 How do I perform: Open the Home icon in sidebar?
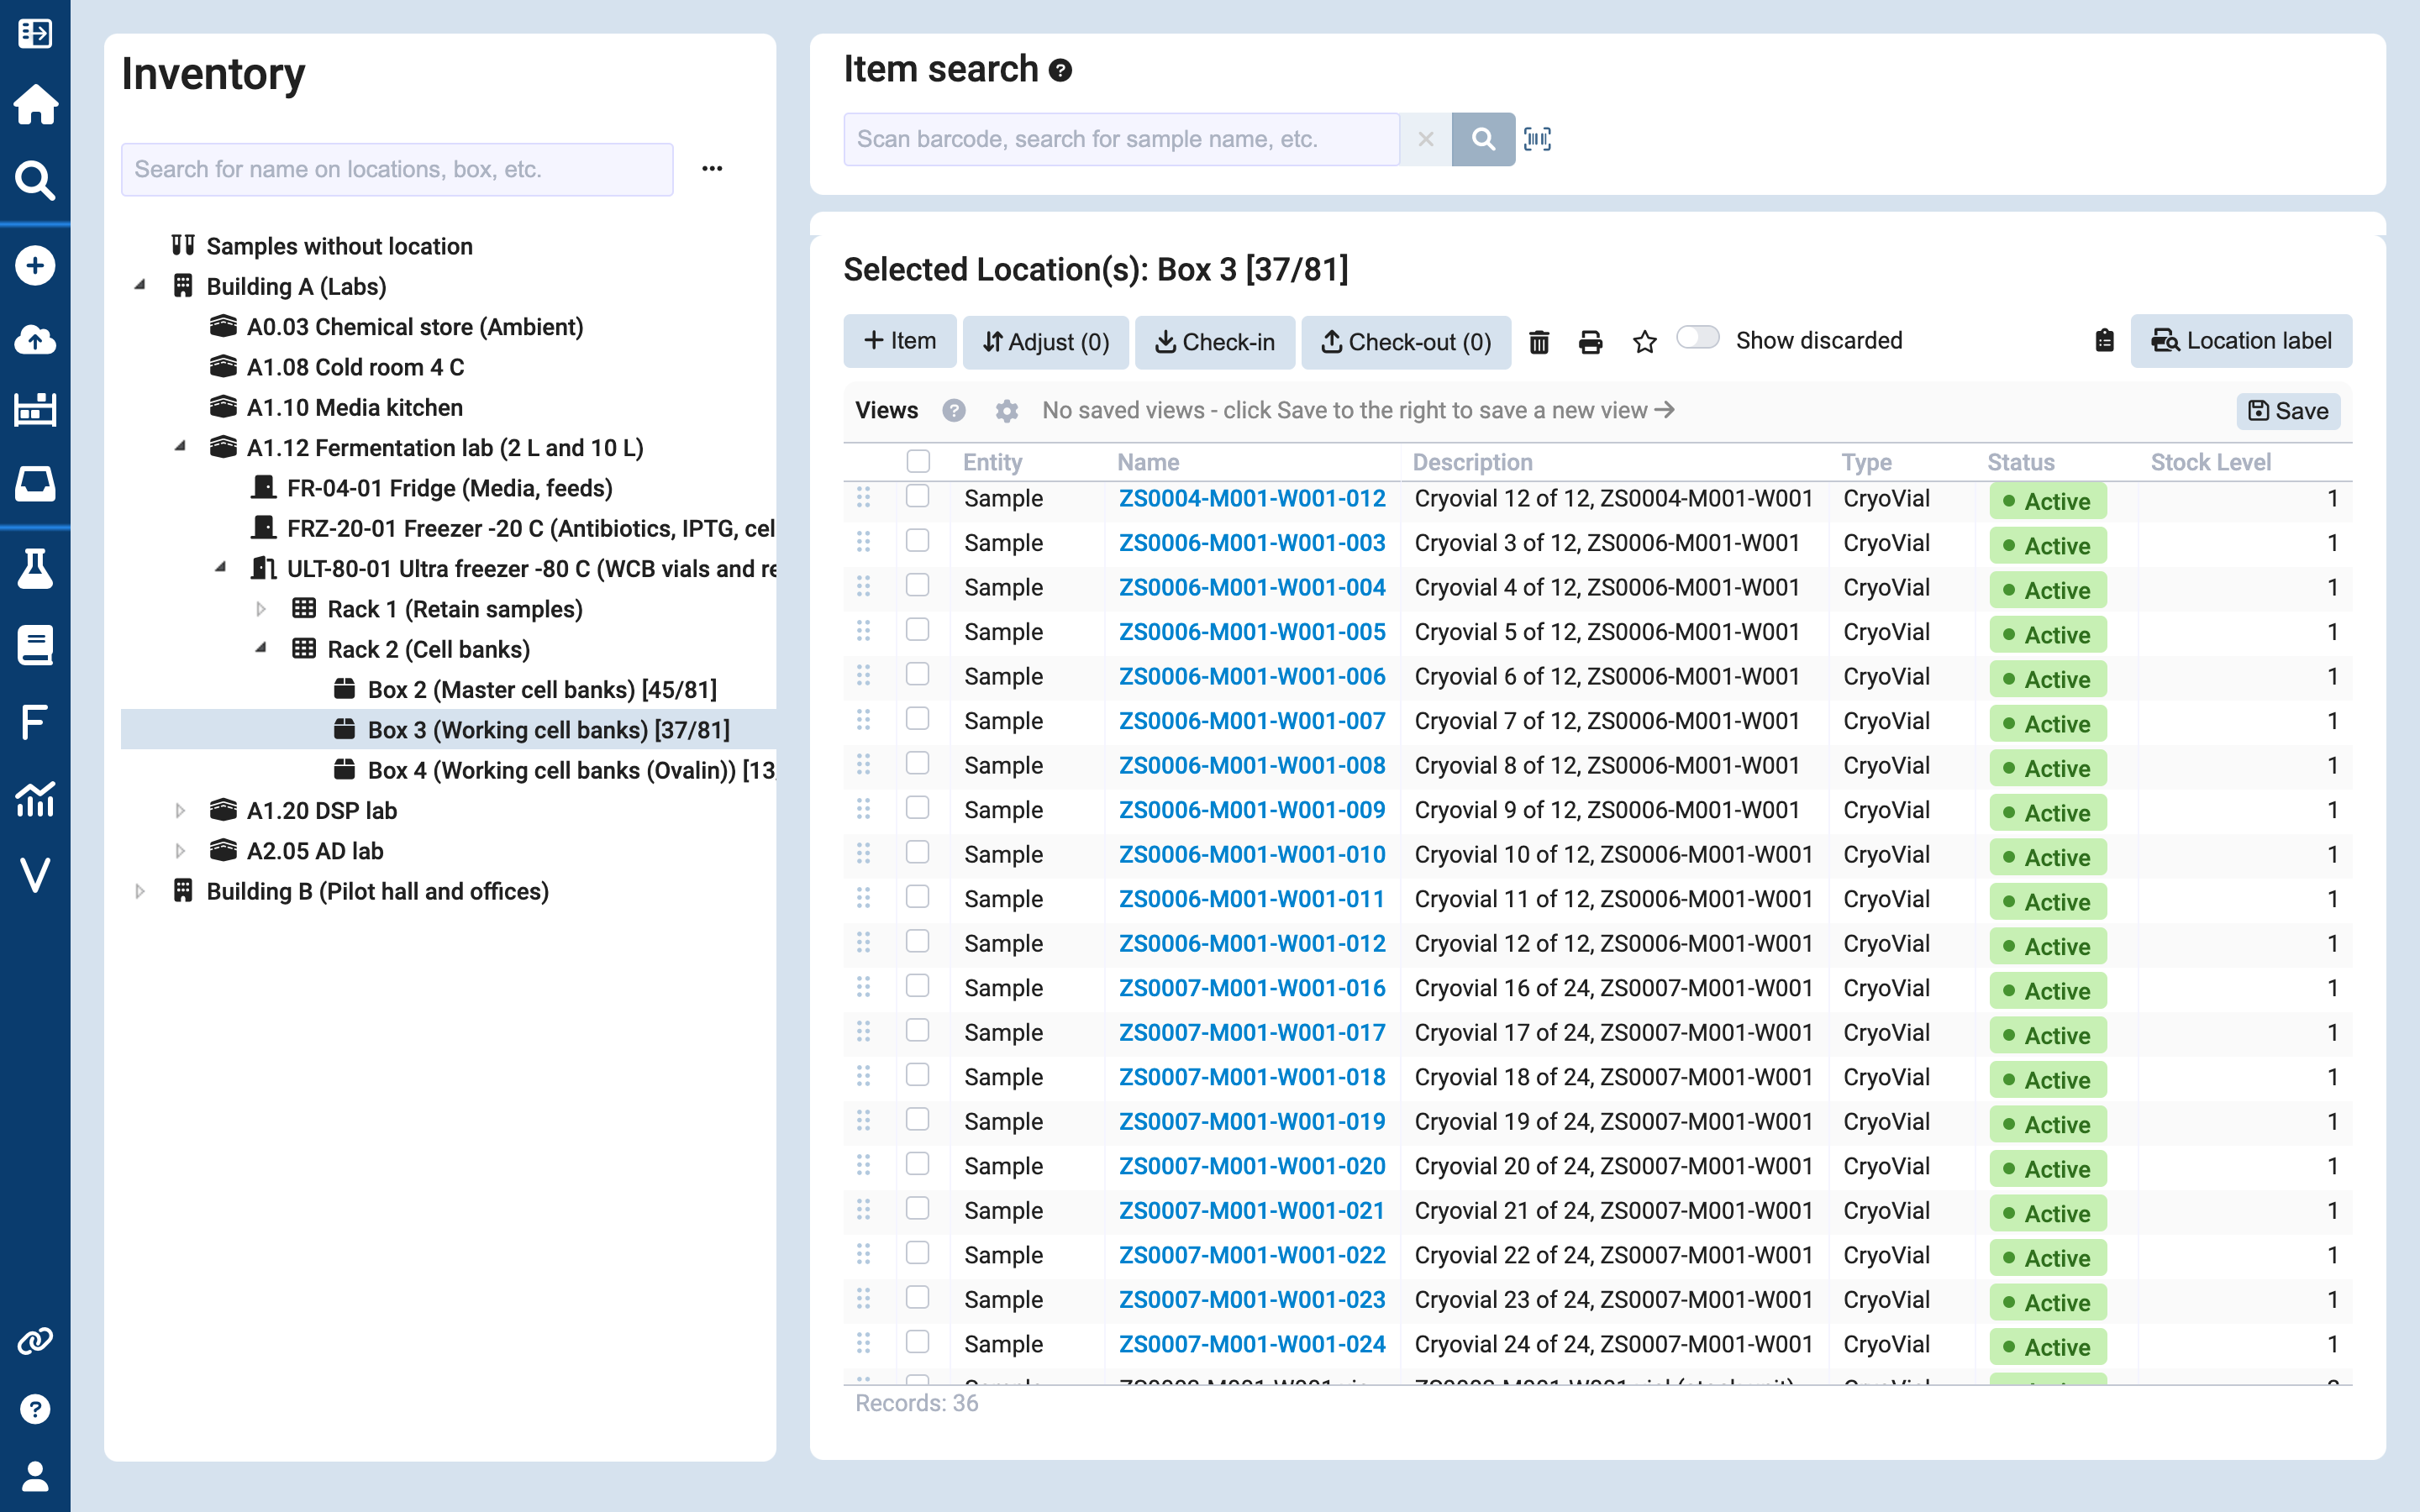(x=35, y=105)
